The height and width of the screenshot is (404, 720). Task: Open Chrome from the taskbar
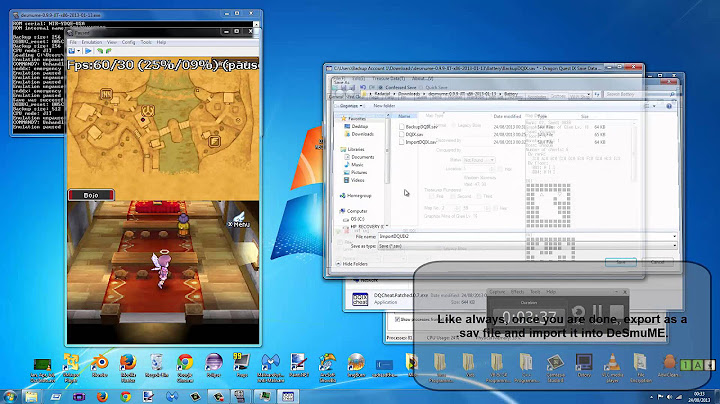coord(125,396)
